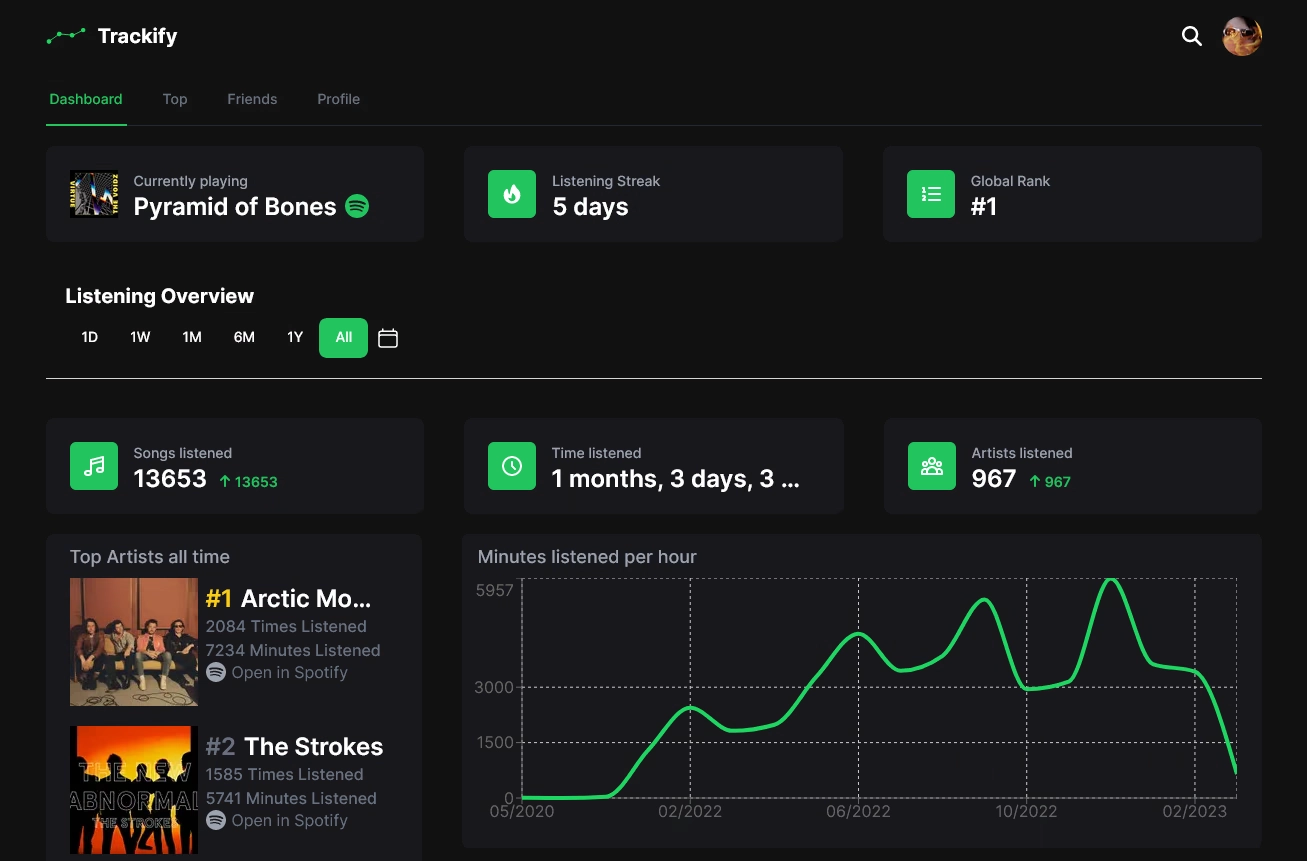Select the 1D time range filter

[89, 337]
